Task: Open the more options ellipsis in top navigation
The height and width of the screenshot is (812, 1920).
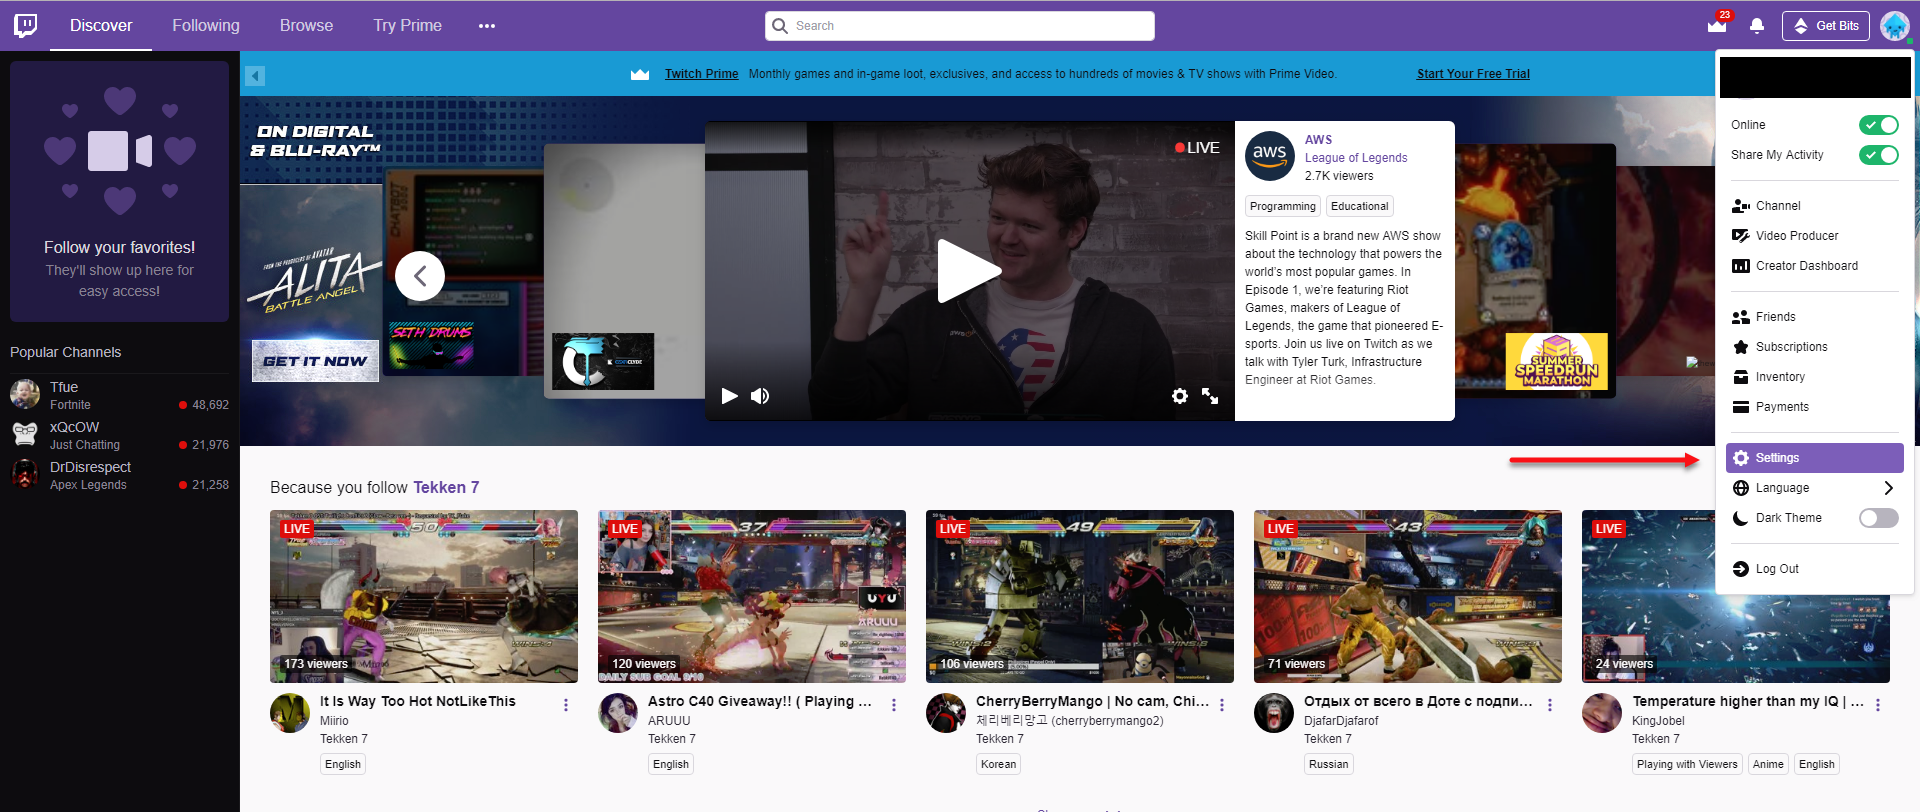Action: [x=487, y=26]
